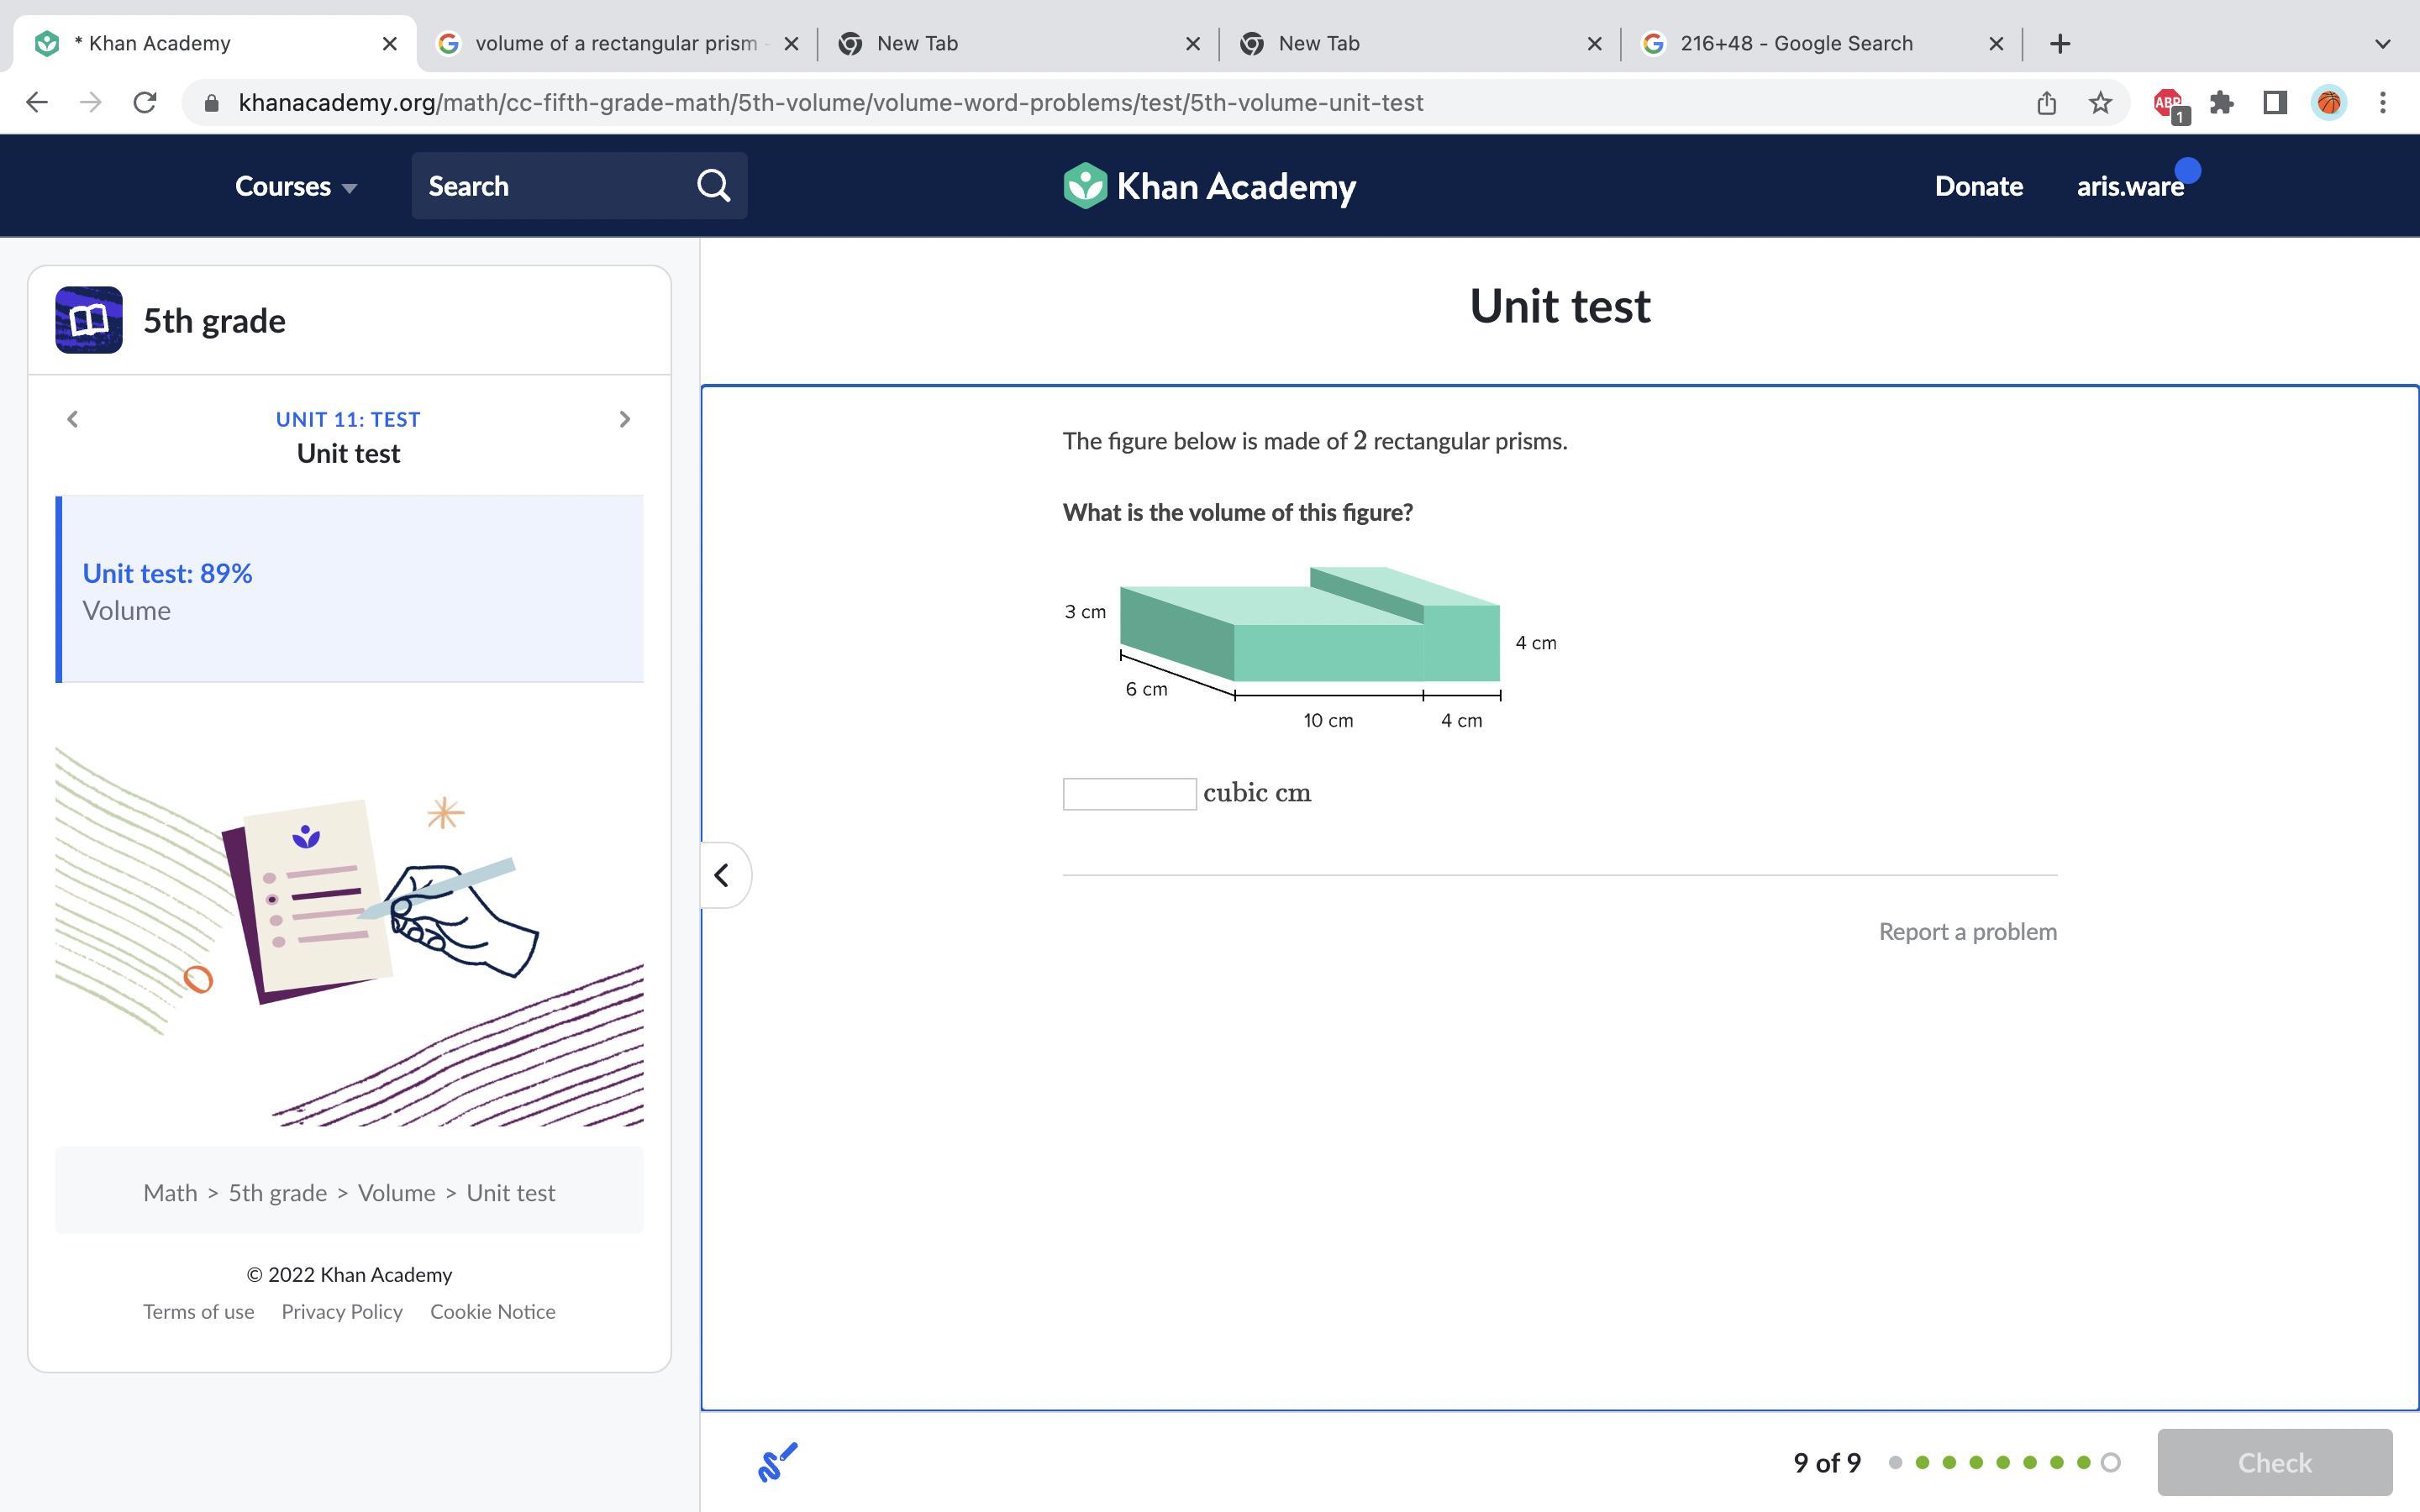Toggle the browser side panel icon
The height and width of the screenshot is (1512, 2420).
[x=2275, y=103]
